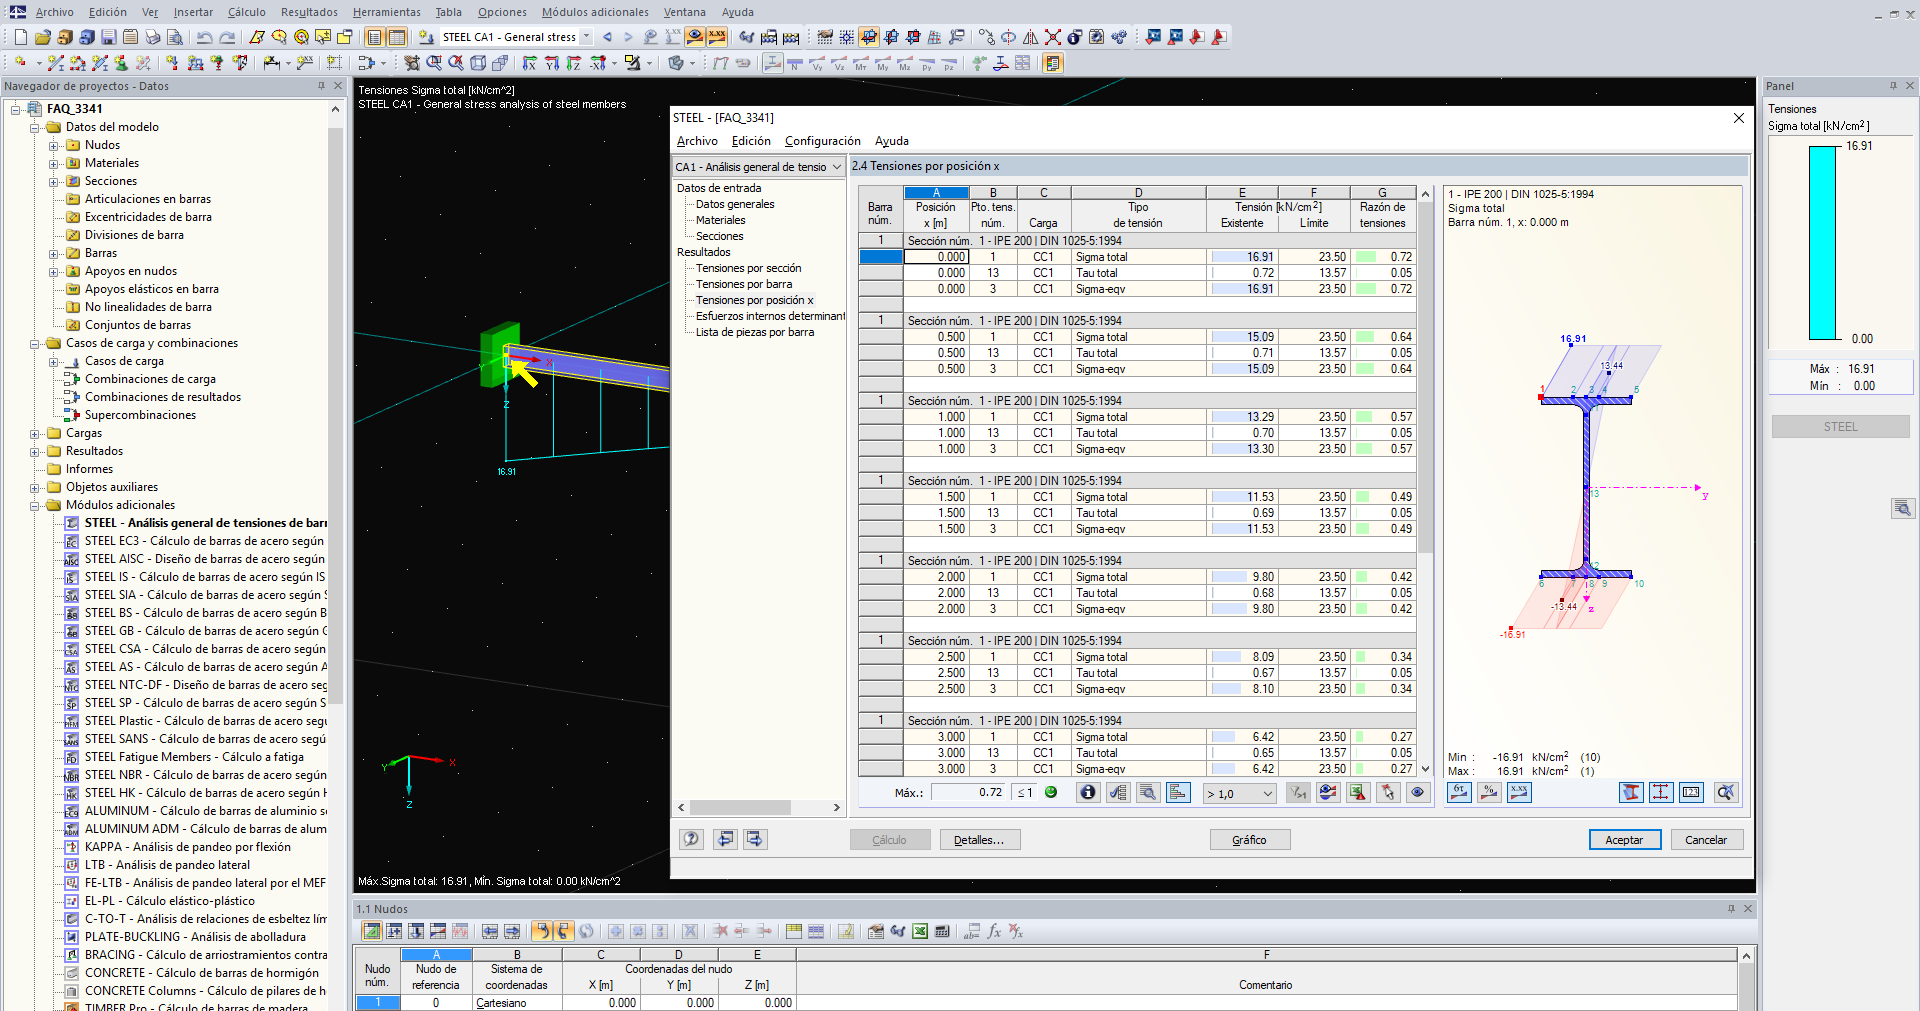Open the Herramientas menu
Screen dimensions: 1920x1011
pos(386,12)
